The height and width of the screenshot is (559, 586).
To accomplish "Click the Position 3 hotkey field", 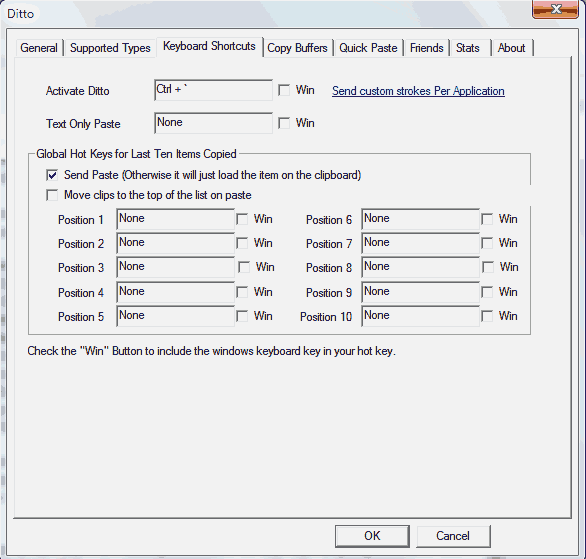I will pos(175,267).
